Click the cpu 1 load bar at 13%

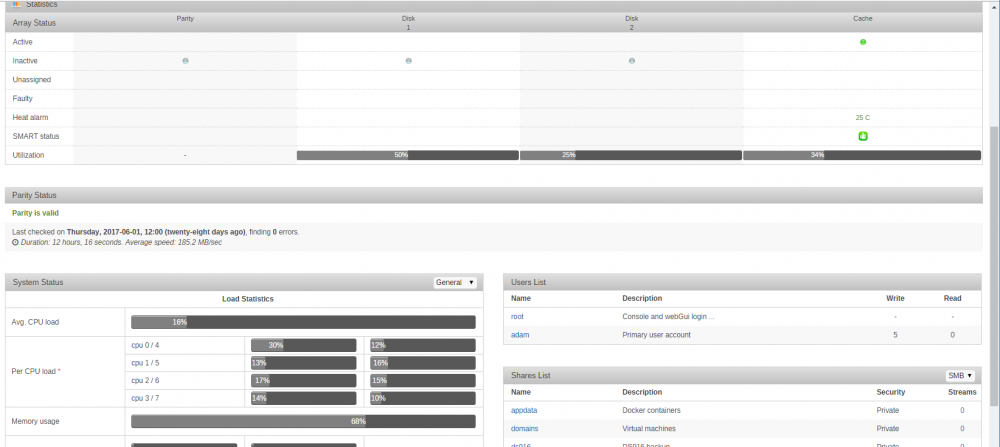pyautogui.click(x=304, y=363)
